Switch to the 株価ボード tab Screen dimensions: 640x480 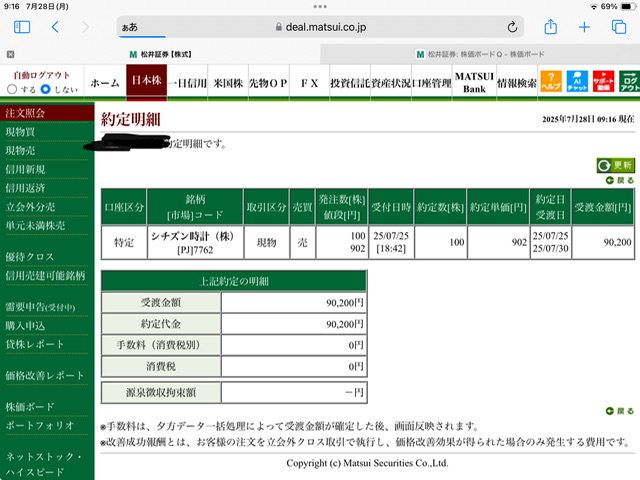pos(480,54)
